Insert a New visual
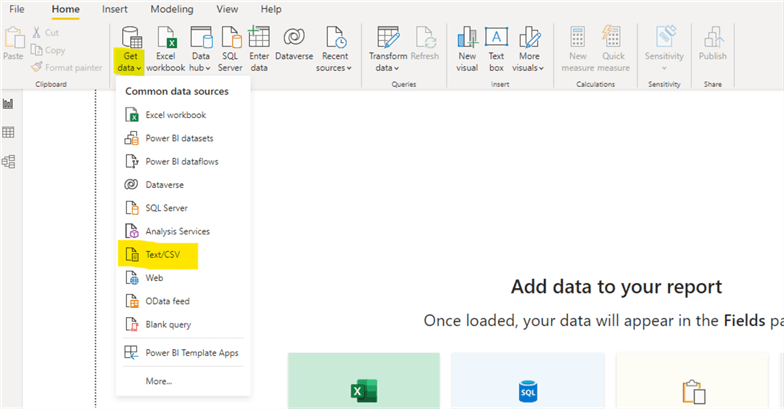The image size is (784, 409). (x=467, y=50)
